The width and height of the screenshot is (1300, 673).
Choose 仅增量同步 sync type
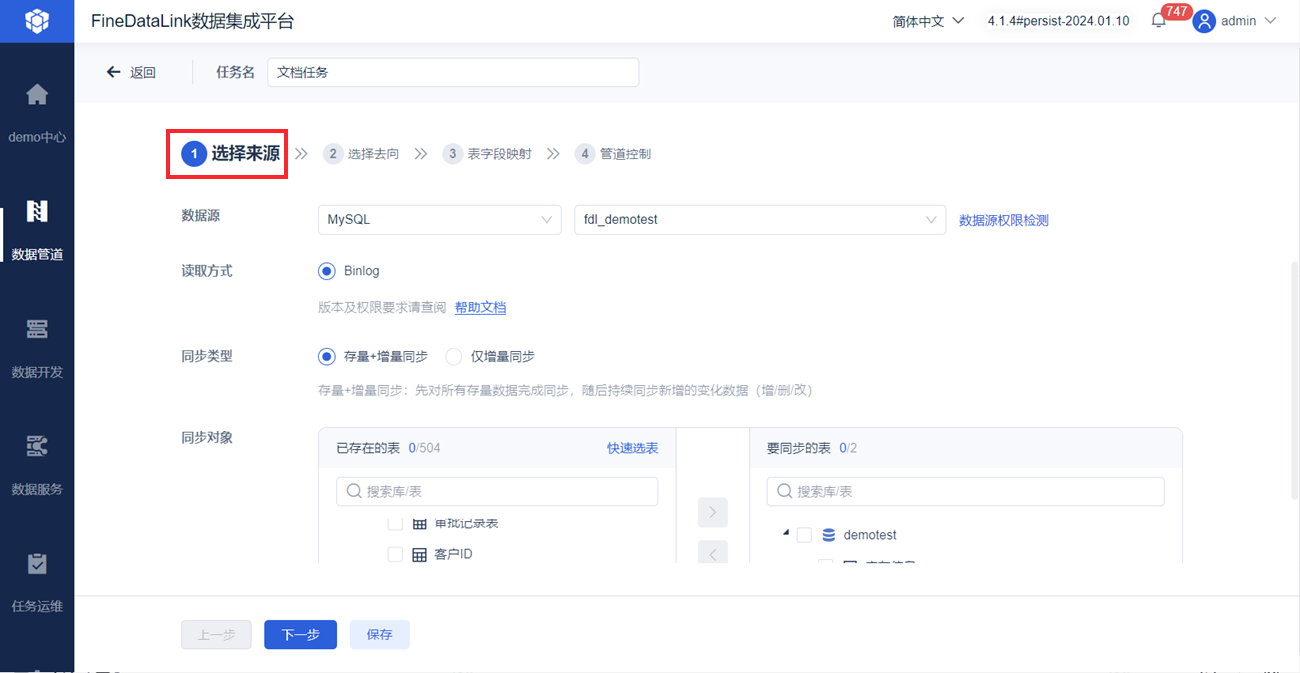(x=453, y=356)
